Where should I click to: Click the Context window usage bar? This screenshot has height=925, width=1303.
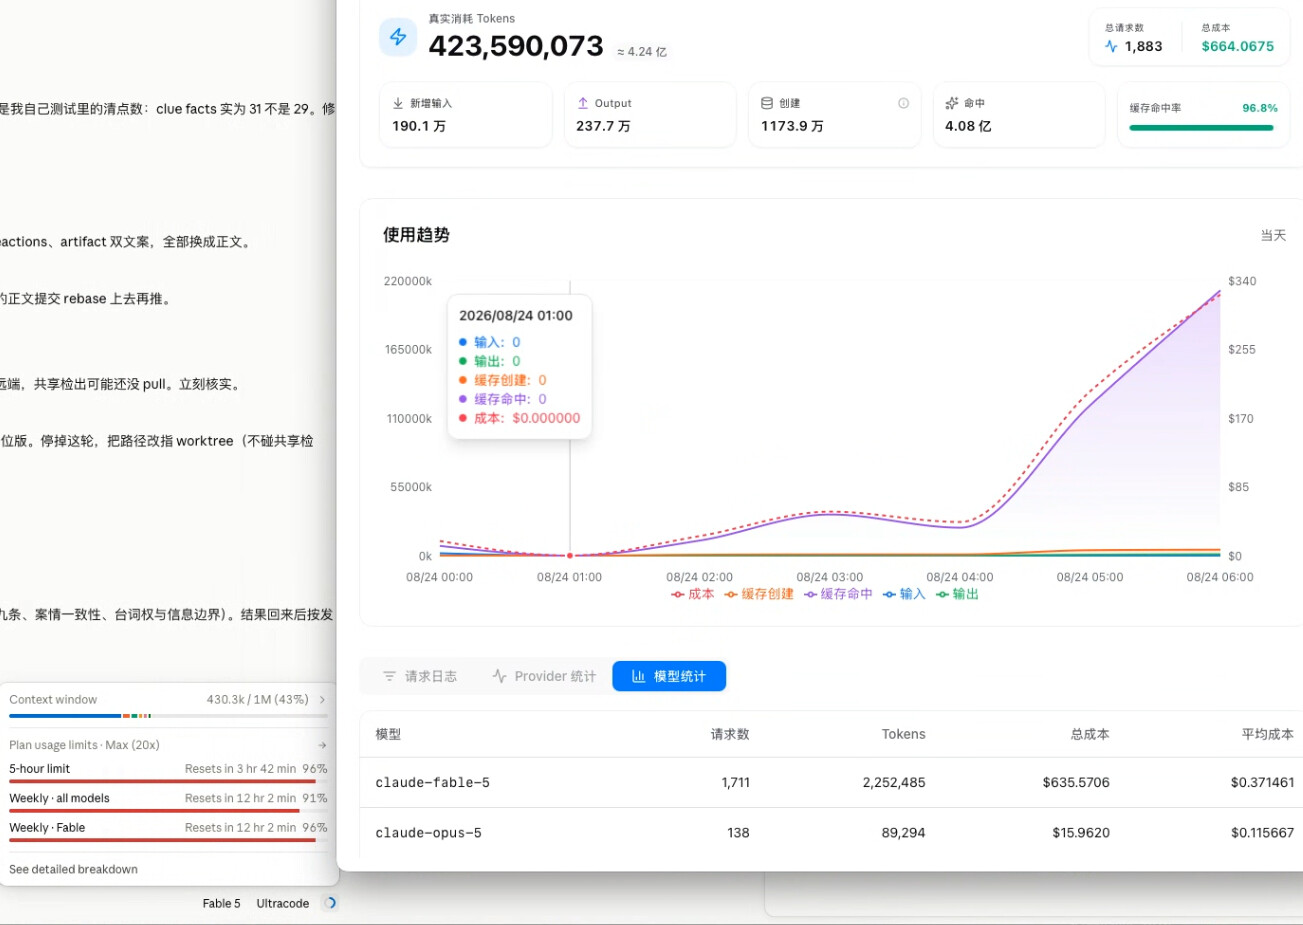(168, 716)
